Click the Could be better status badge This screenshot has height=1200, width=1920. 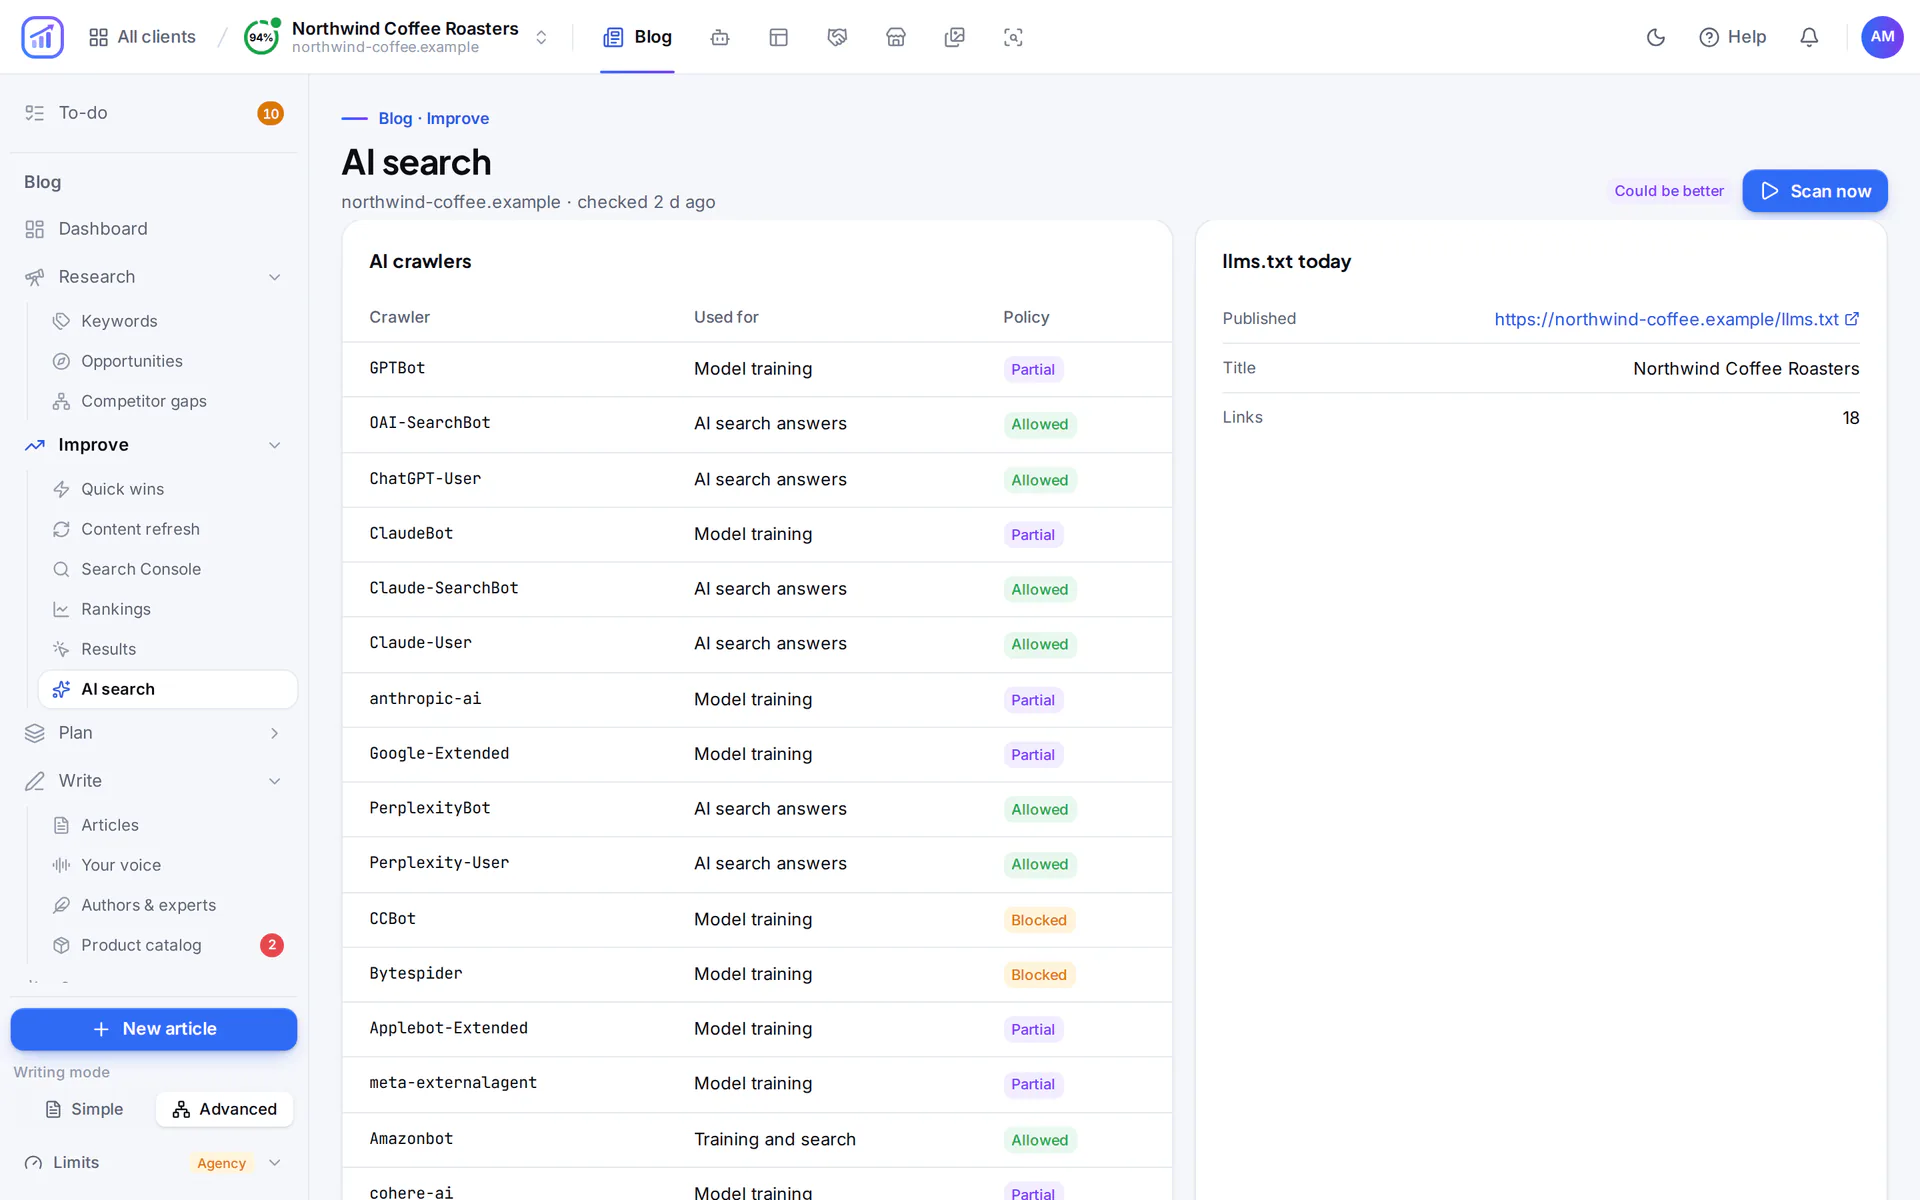(1669, 191)
